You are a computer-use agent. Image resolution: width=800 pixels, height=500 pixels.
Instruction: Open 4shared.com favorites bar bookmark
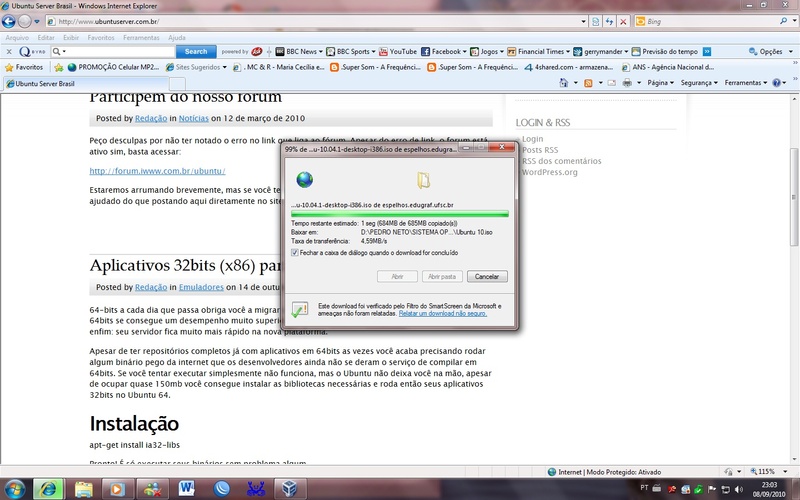pyautogui.click(x=569, y=67)
